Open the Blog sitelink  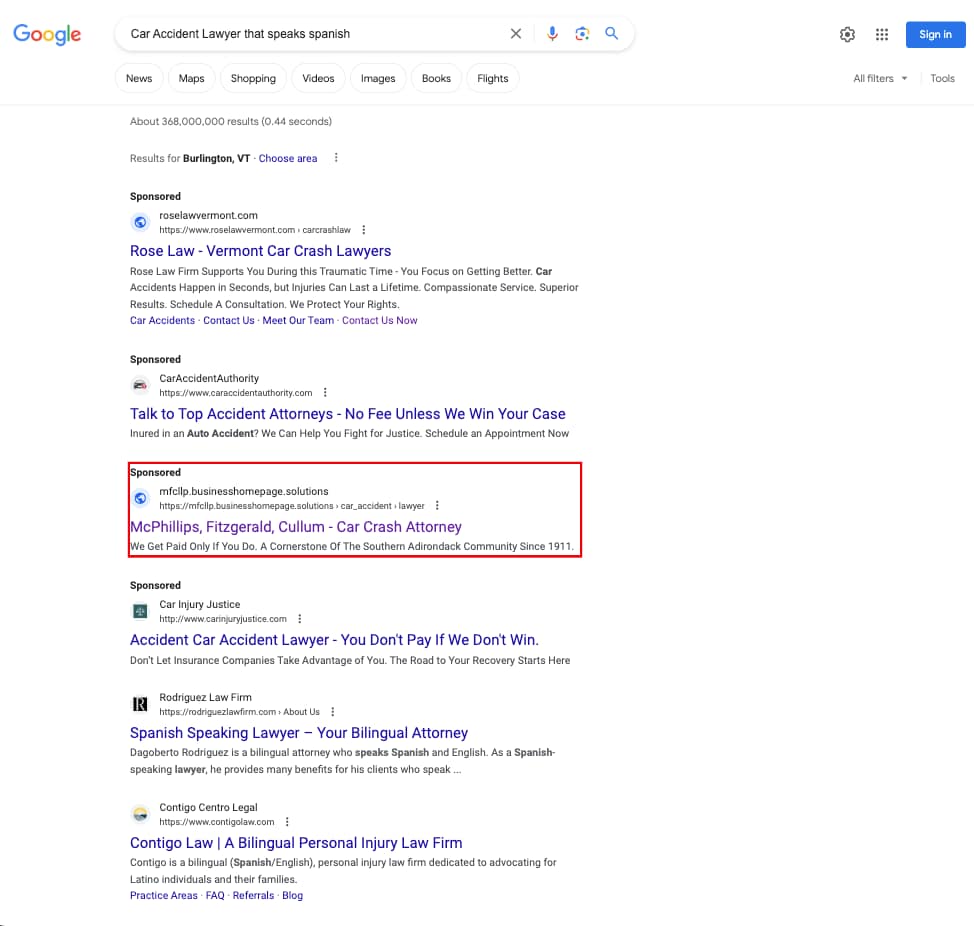pos(293,896)
